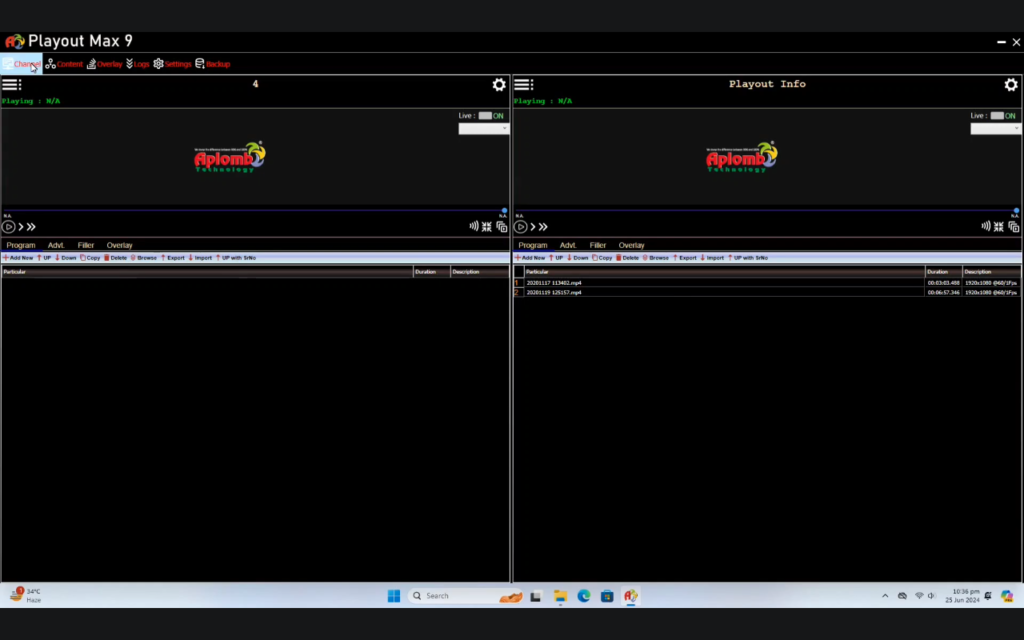Image resolution: width=1024 pixels, height=640 pixels.
Task: Toggle Live switch in Playout Info panel
Action: point(997,116)
